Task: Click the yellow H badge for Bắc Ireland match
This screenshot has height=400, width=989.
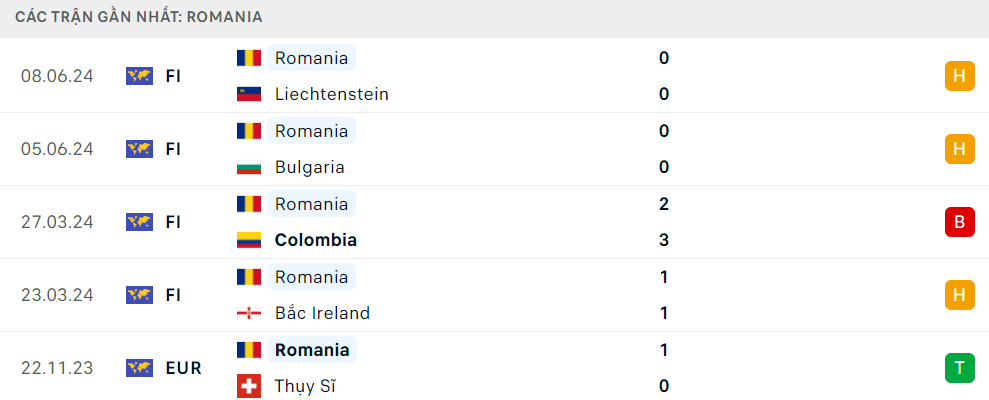Action: (959, 295)
